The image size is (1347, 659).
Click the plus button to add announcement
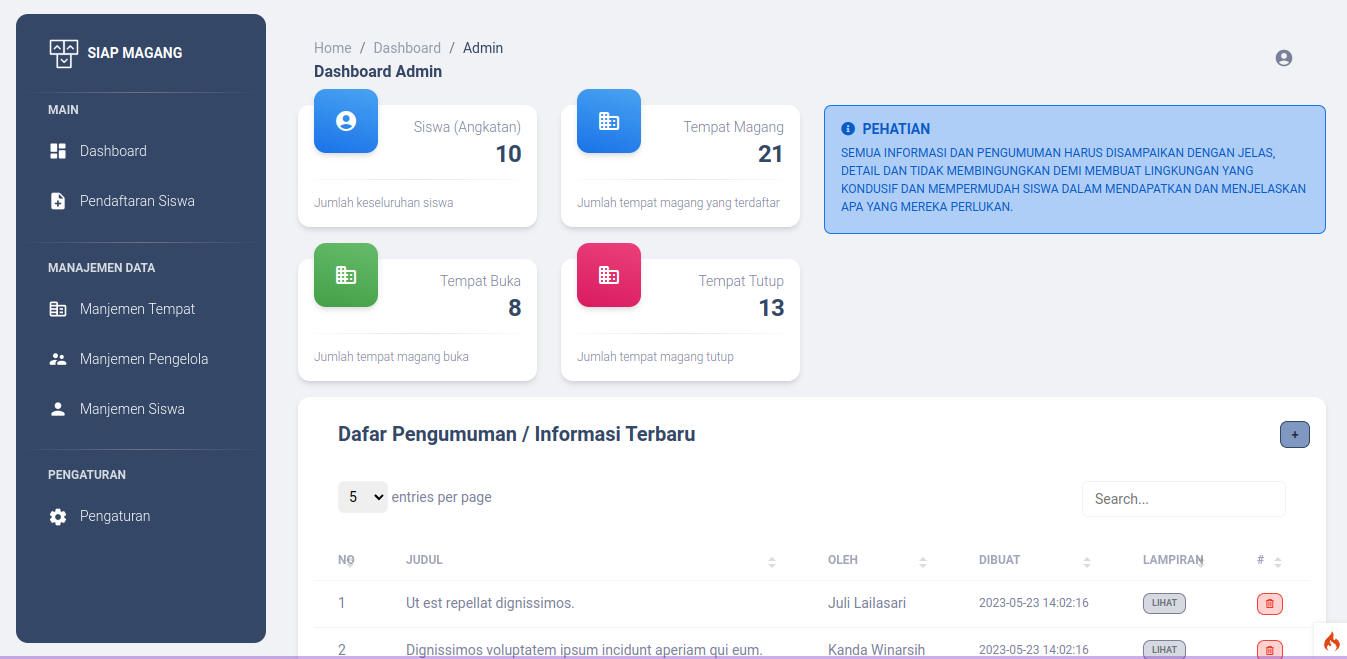point(1294,435)
